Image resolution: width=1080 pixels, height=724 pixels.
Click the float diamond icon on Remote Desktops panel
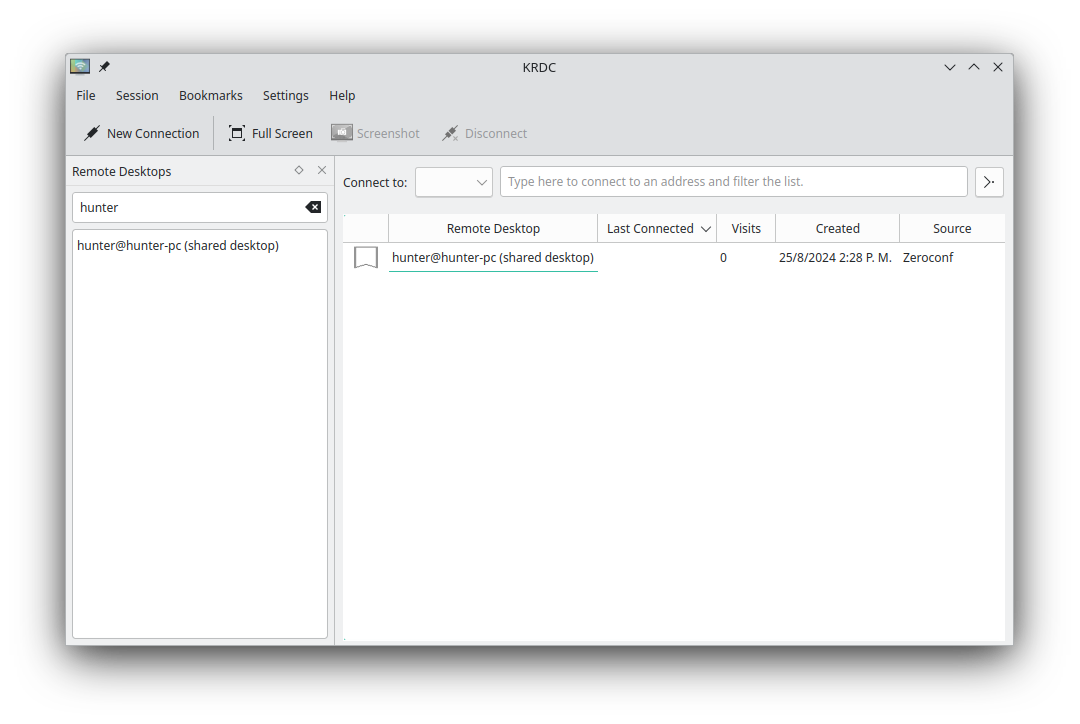click(x=298, y=170)
